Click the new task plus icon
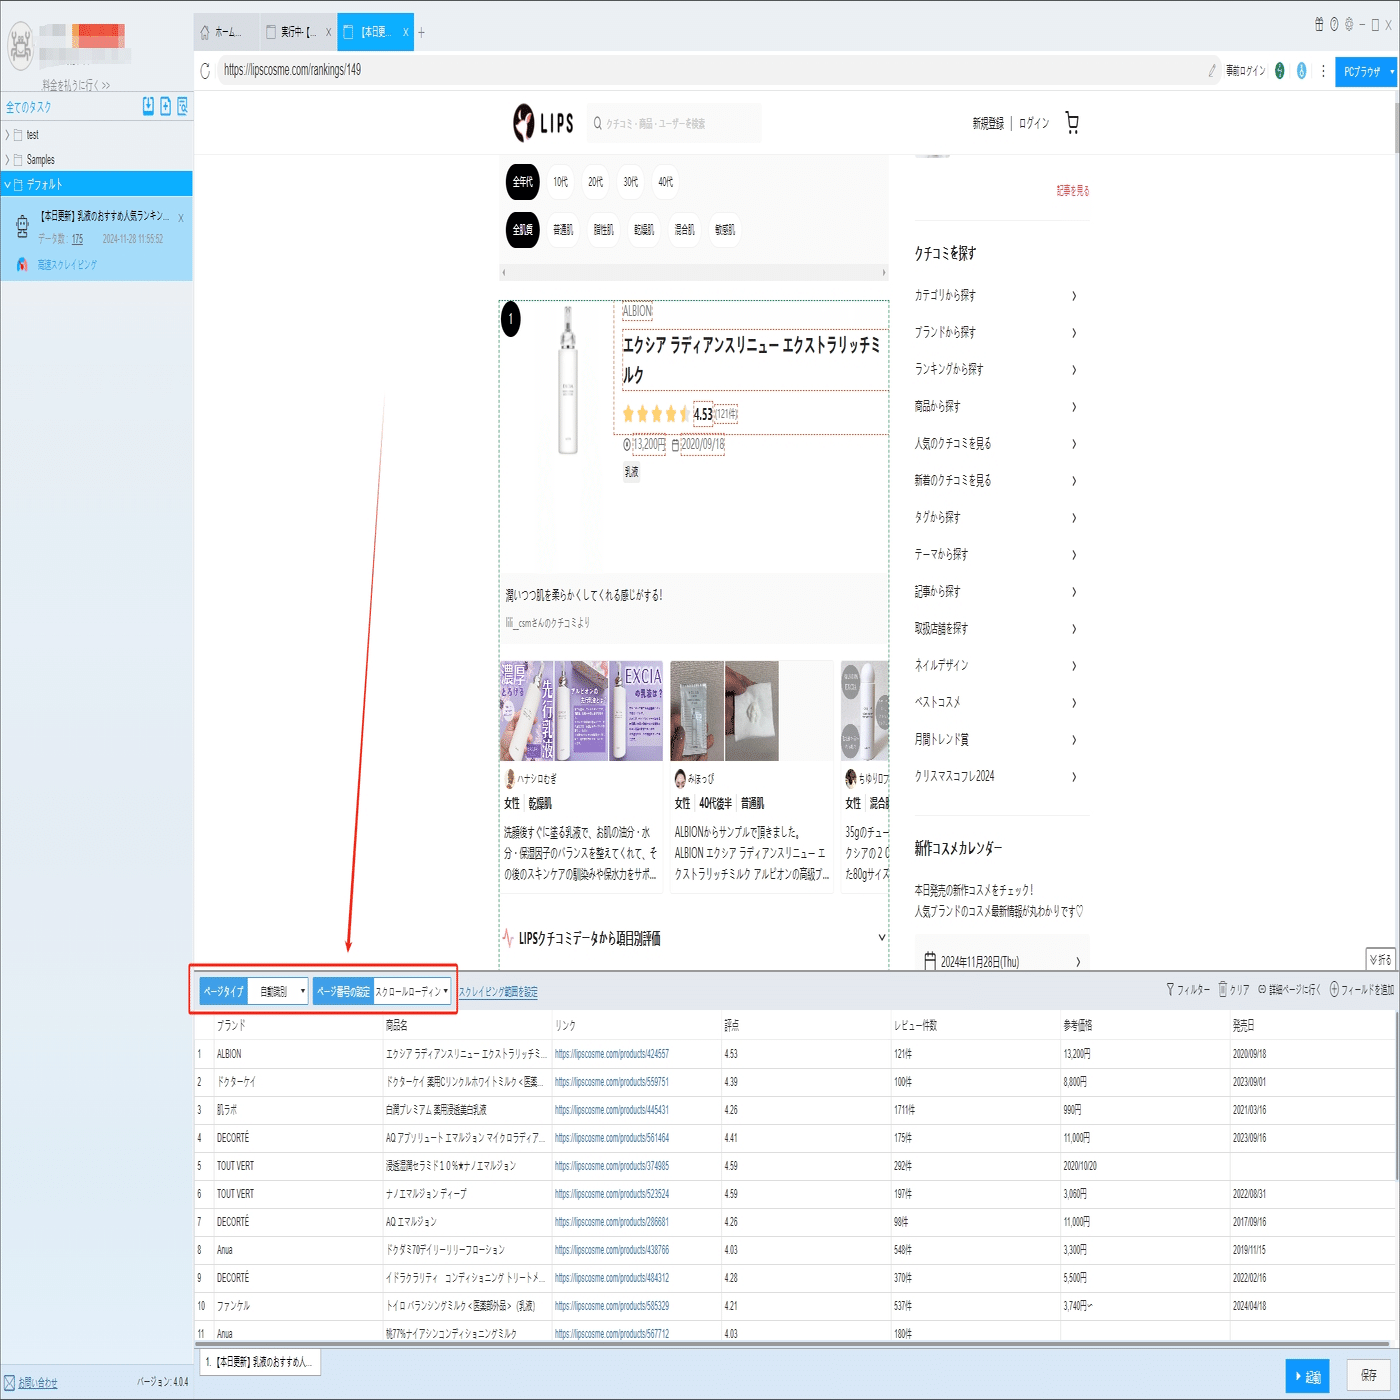1400x1400 pixels. [x=165, y=106]
